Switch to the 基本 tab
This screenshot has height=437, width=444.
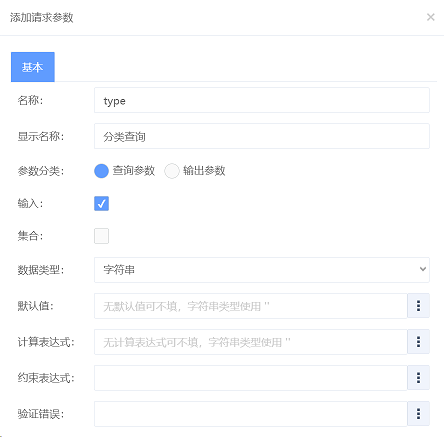(33, 67)
